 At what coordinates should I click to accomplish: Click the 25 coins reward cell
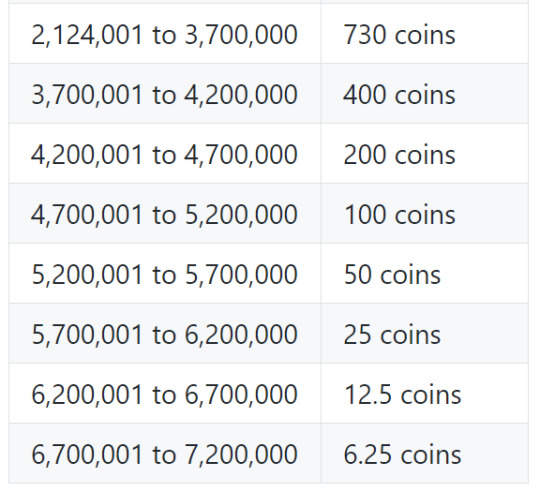(x=425, y=334)
